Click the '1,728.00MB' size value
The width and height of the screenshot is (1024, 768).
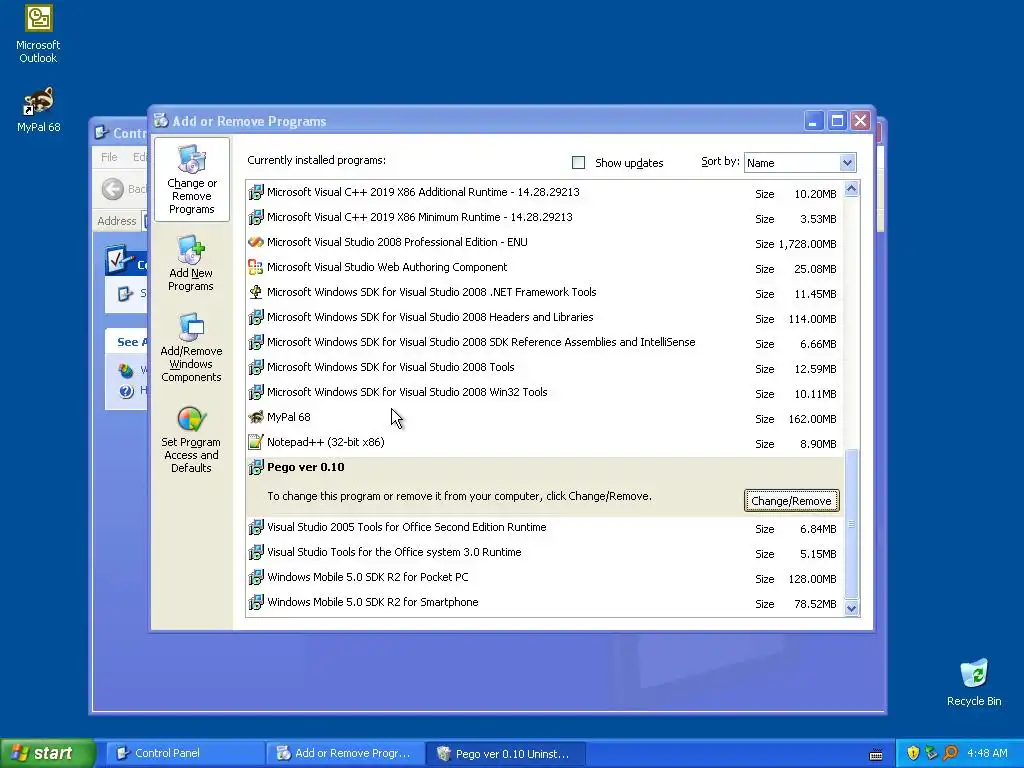pyautogui.click(x=807, y=244)
